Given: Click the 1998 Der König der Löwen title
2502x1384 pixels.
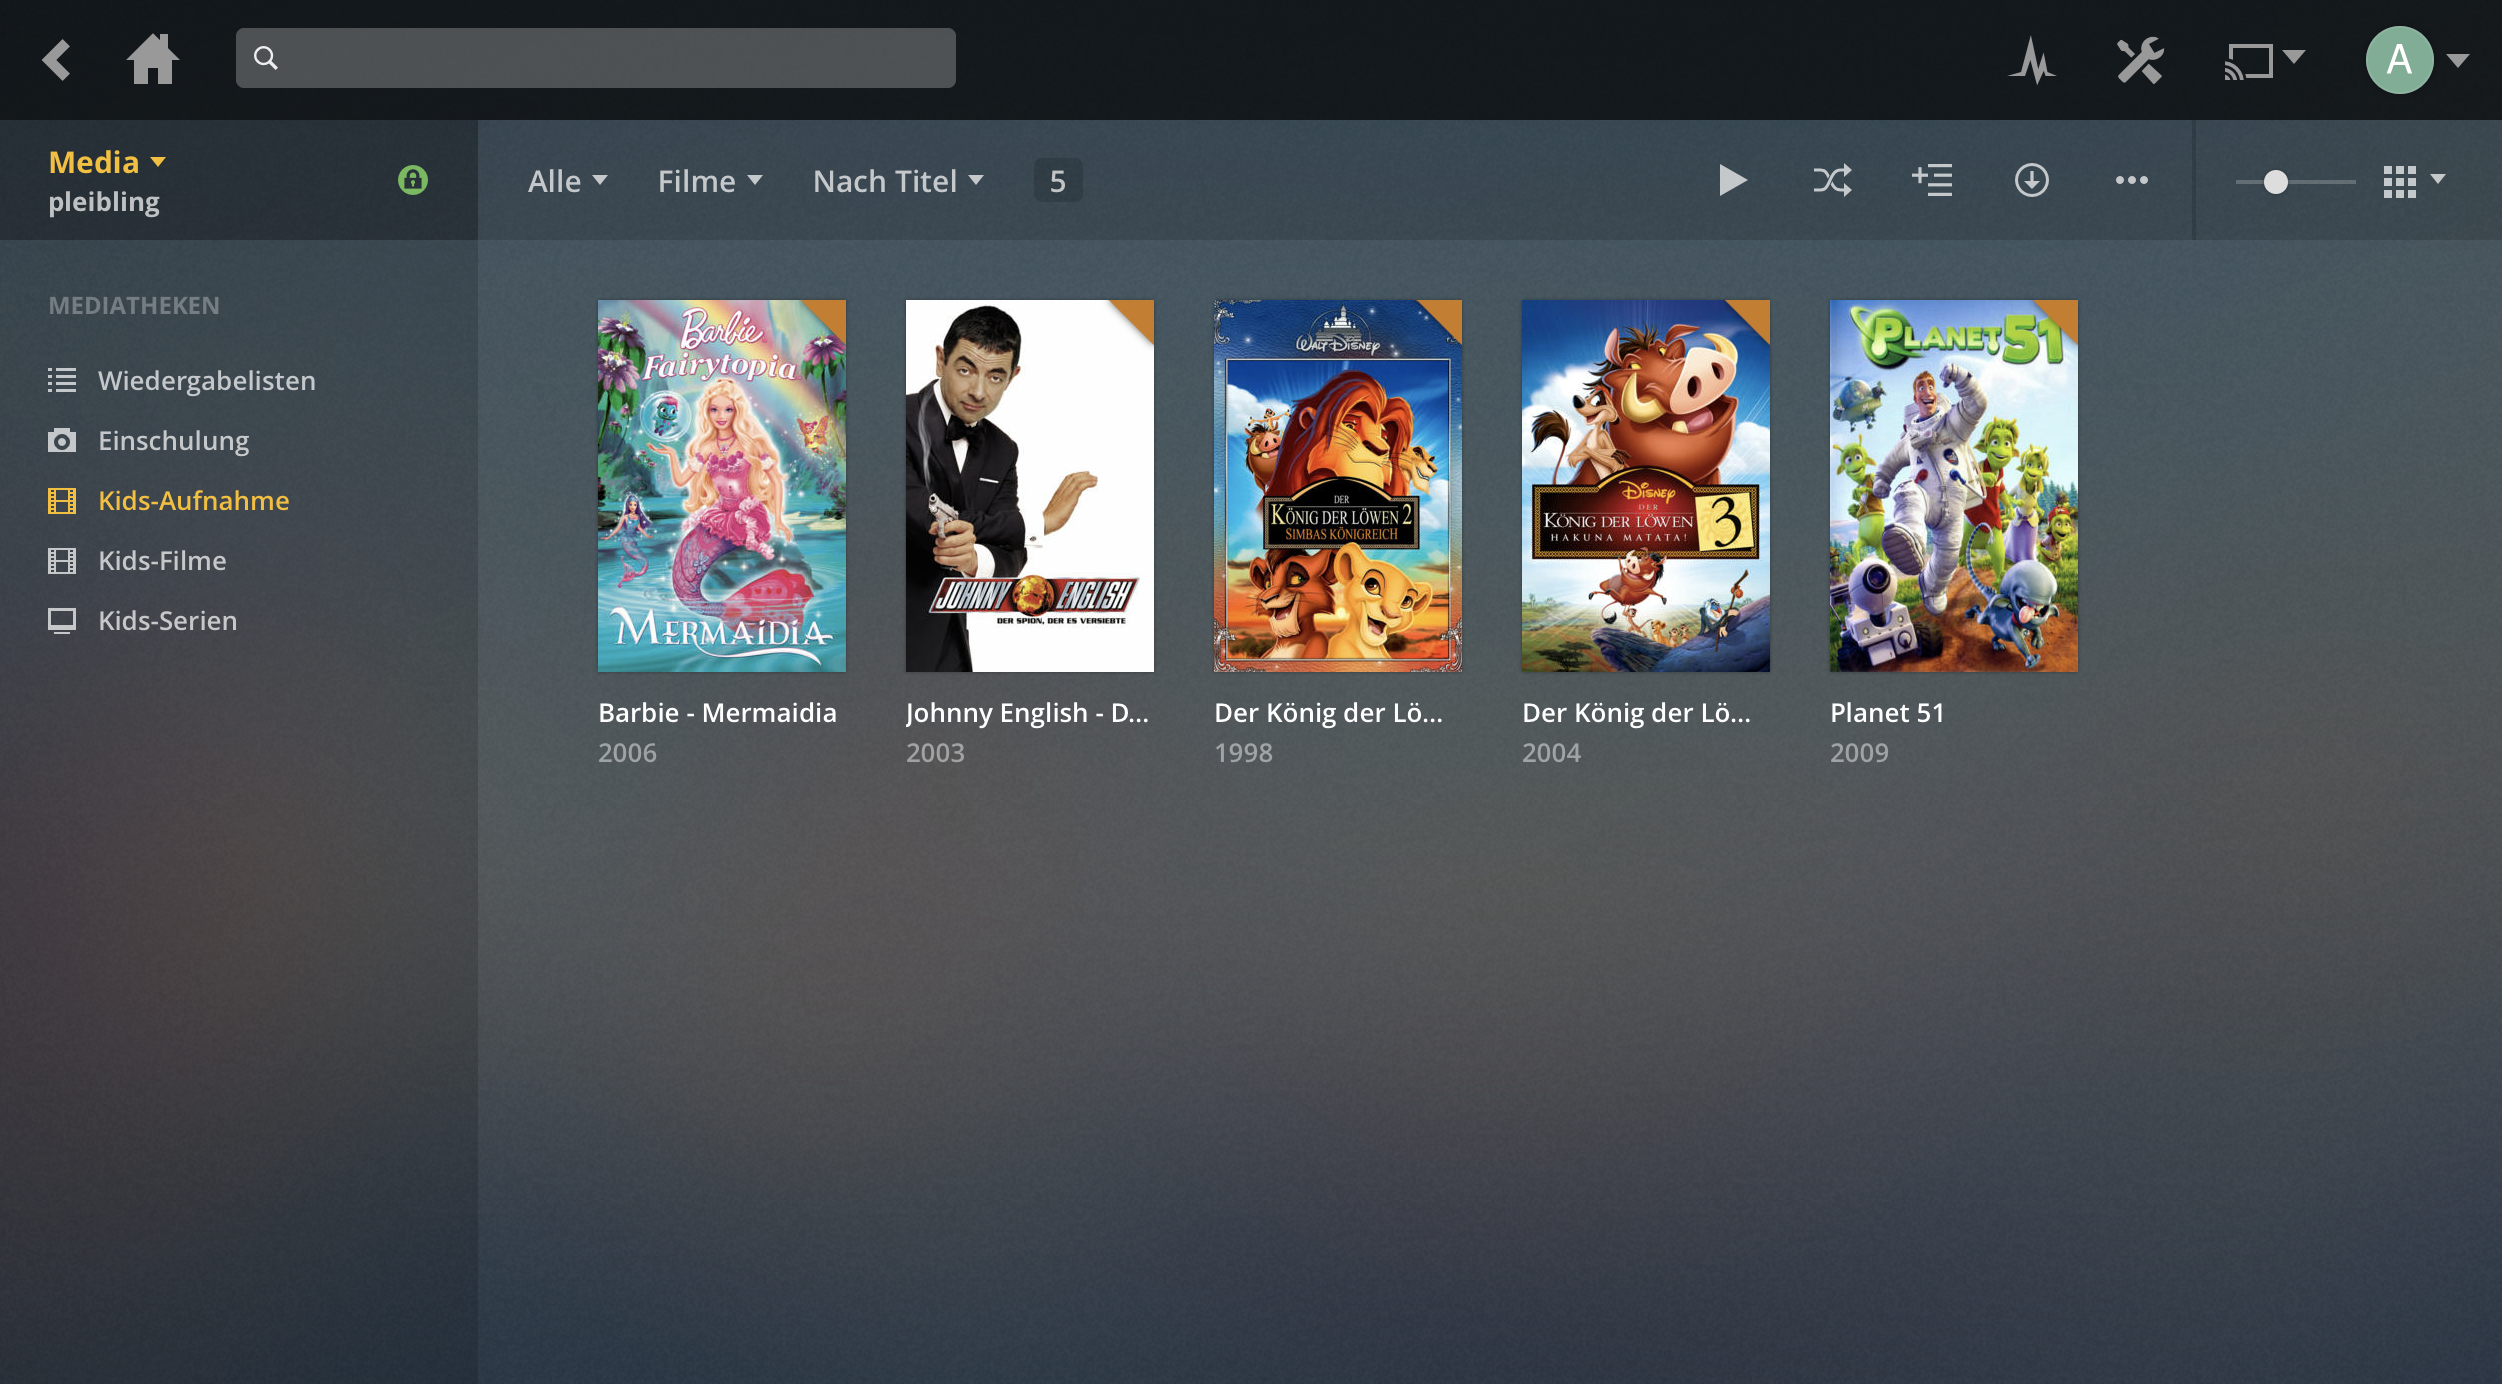Looking at the screenshot, I should pos(1328,713).
